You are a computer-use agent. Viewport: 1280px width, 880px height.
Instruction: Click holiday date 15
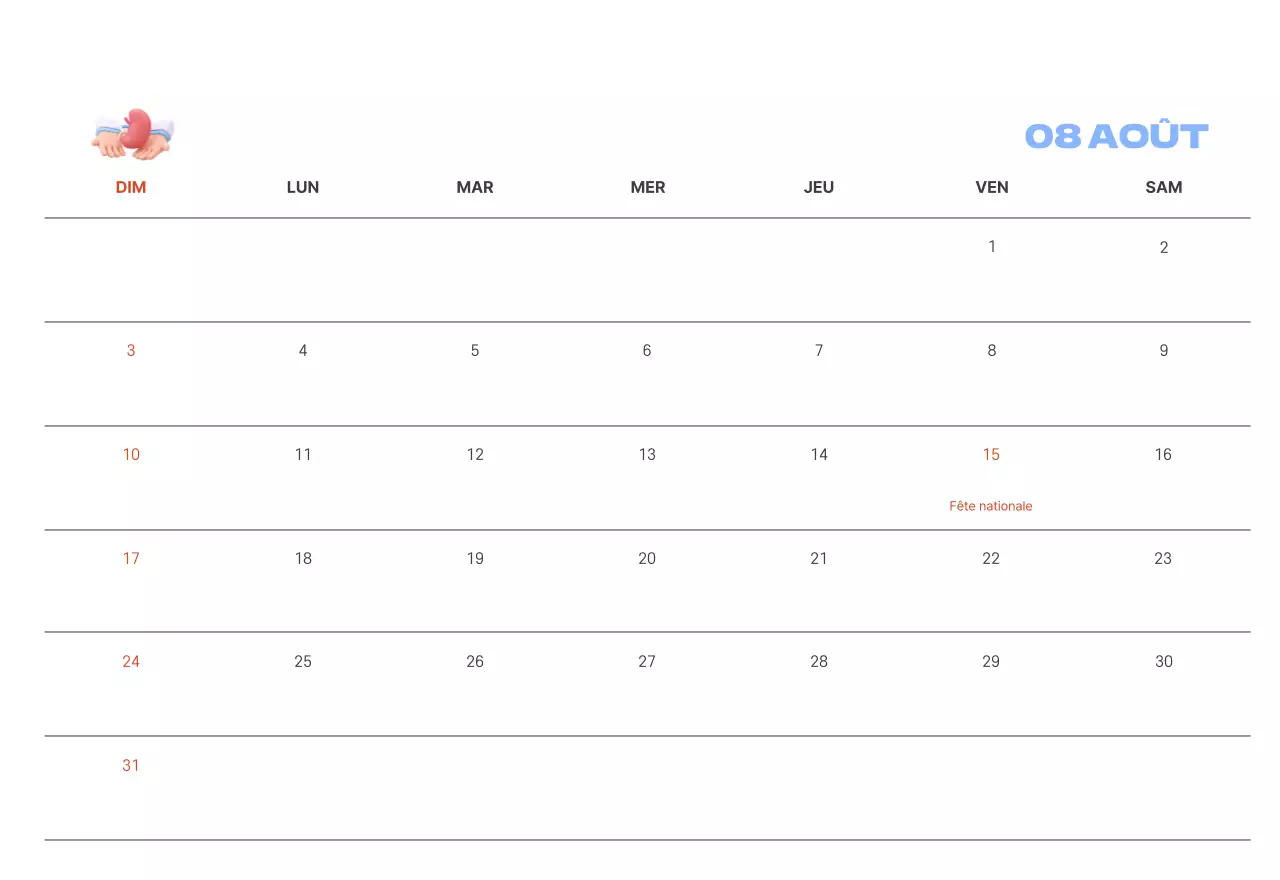tap(991, 455)
